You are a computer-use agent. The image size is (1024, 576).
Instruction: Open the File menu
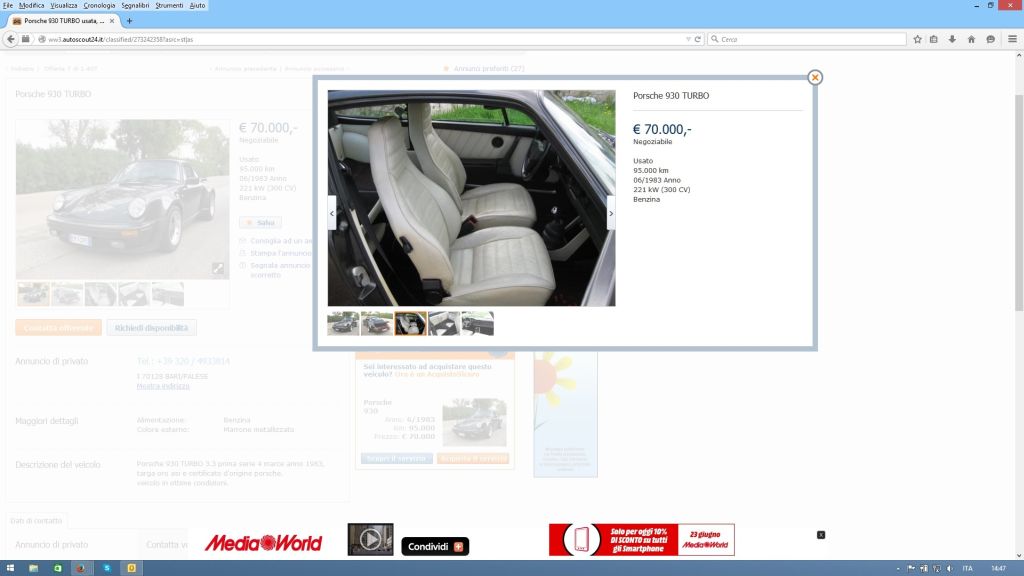(8, 5)
